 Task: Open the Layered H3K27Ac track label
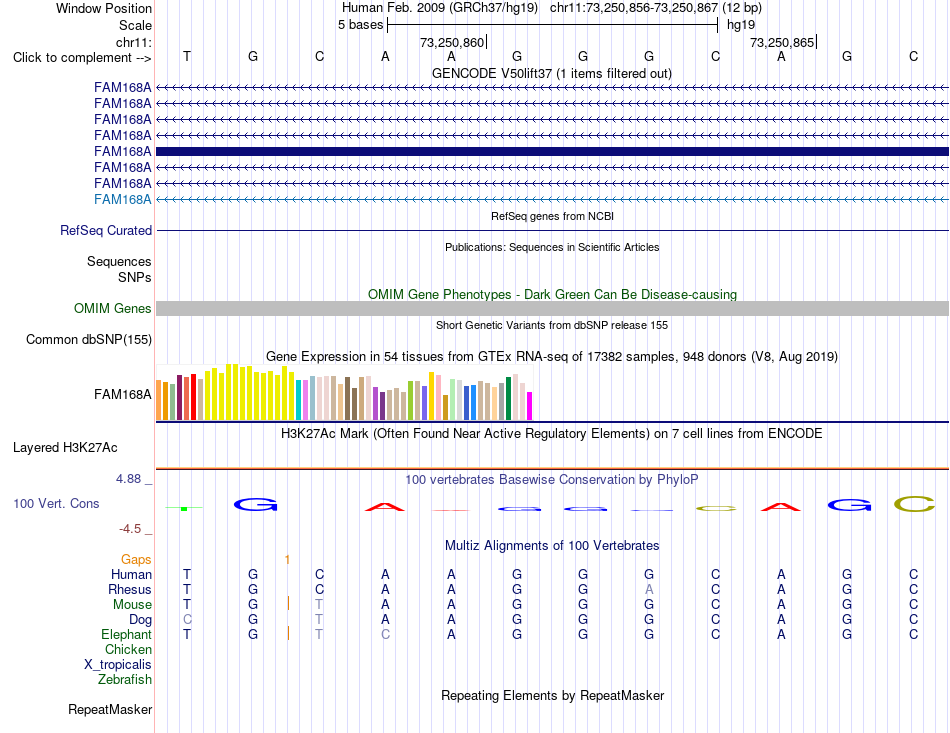65,448
